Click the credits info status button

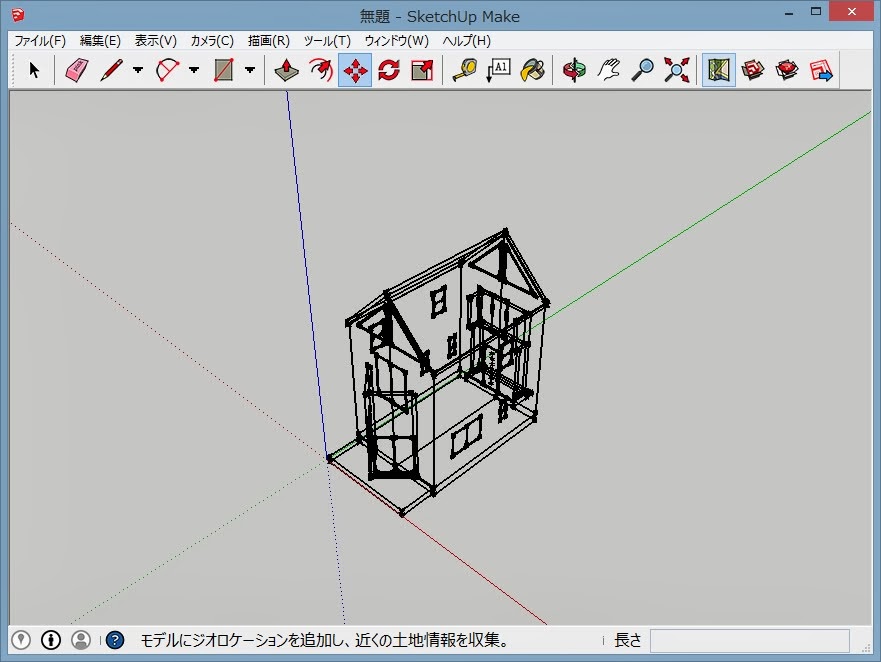click(x=51, y=640)
